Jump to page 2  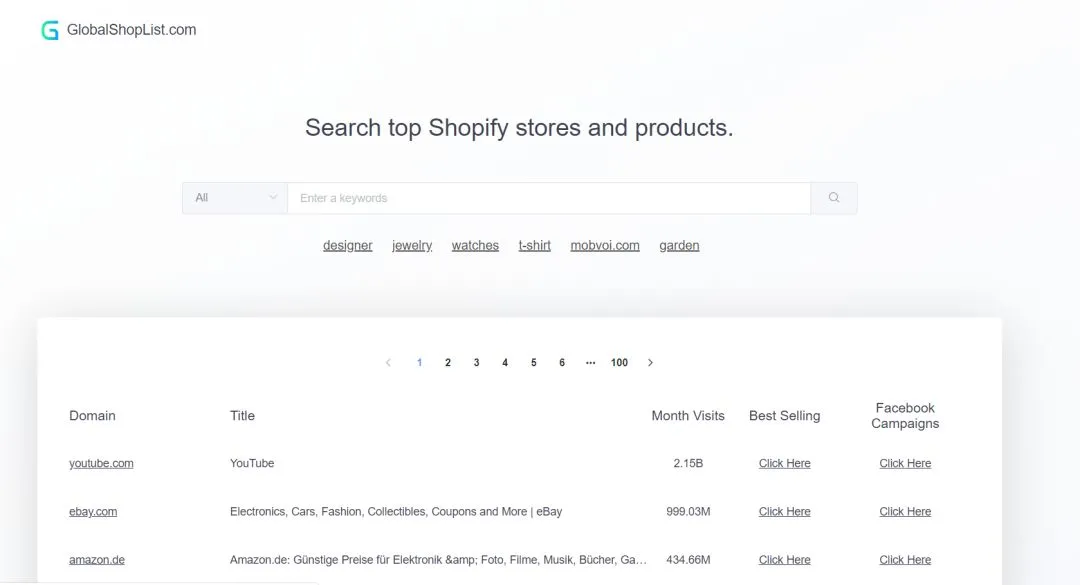[448, 362]
